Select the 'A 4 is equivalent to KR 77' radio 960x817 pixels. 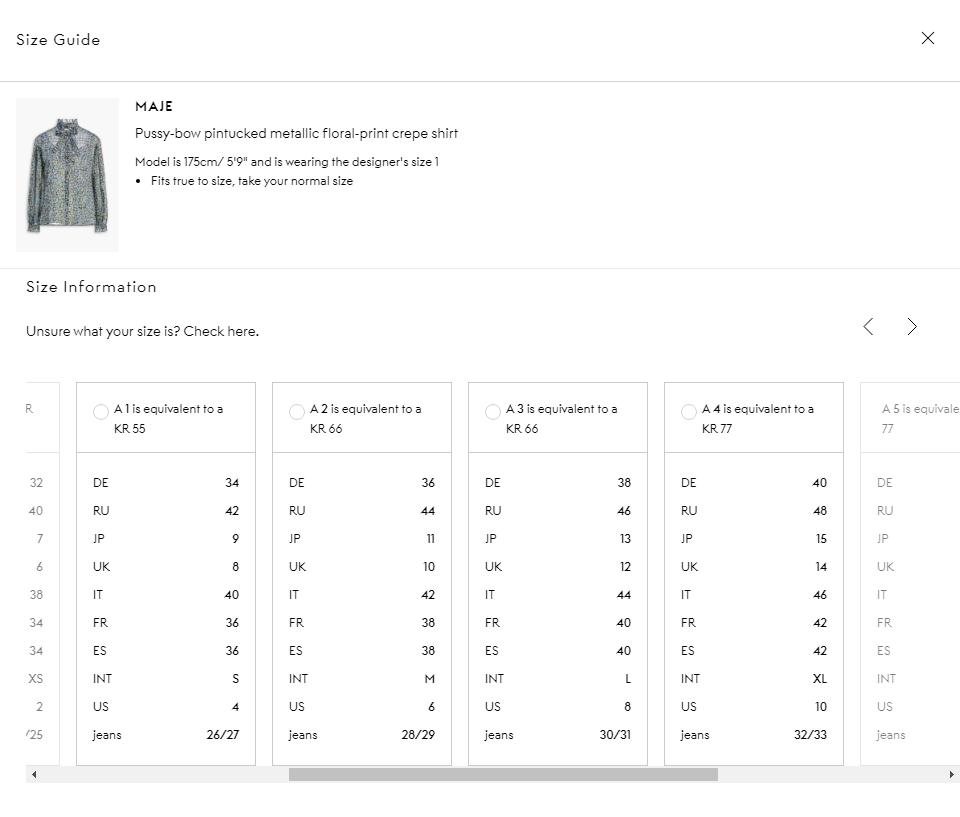[688, 412]
